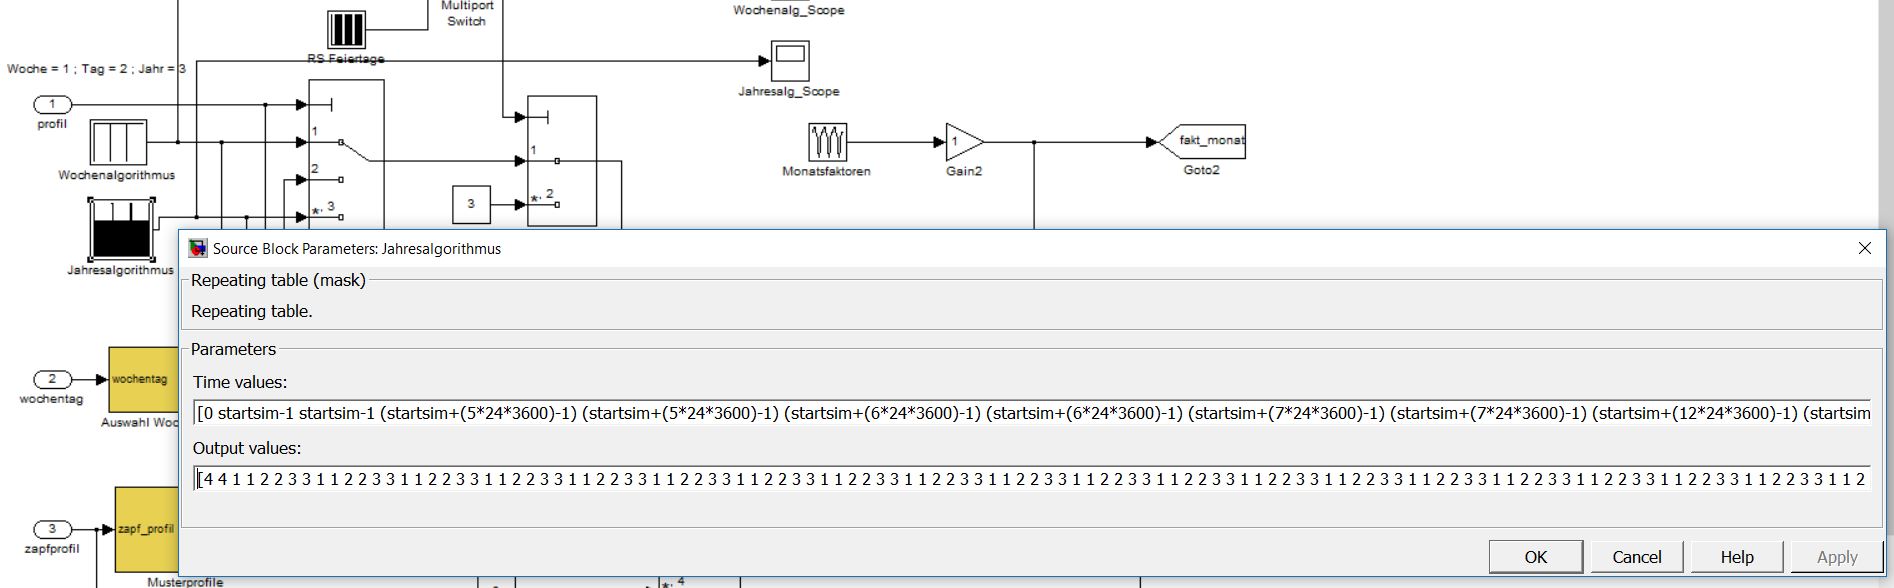Screen dimensions: 1894x588
Task: Click the zapfprofil inport block 3
Action: coord(52,529)
